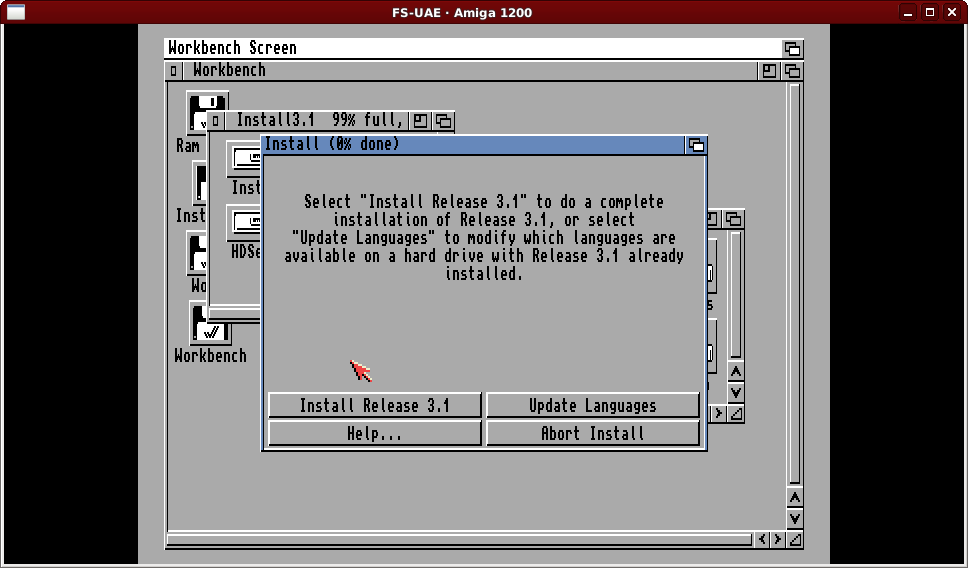Viewport: 968px width, 568px height.
Task: Click sizing gadget of window behind the installer
Action: [x=736, y=414]
